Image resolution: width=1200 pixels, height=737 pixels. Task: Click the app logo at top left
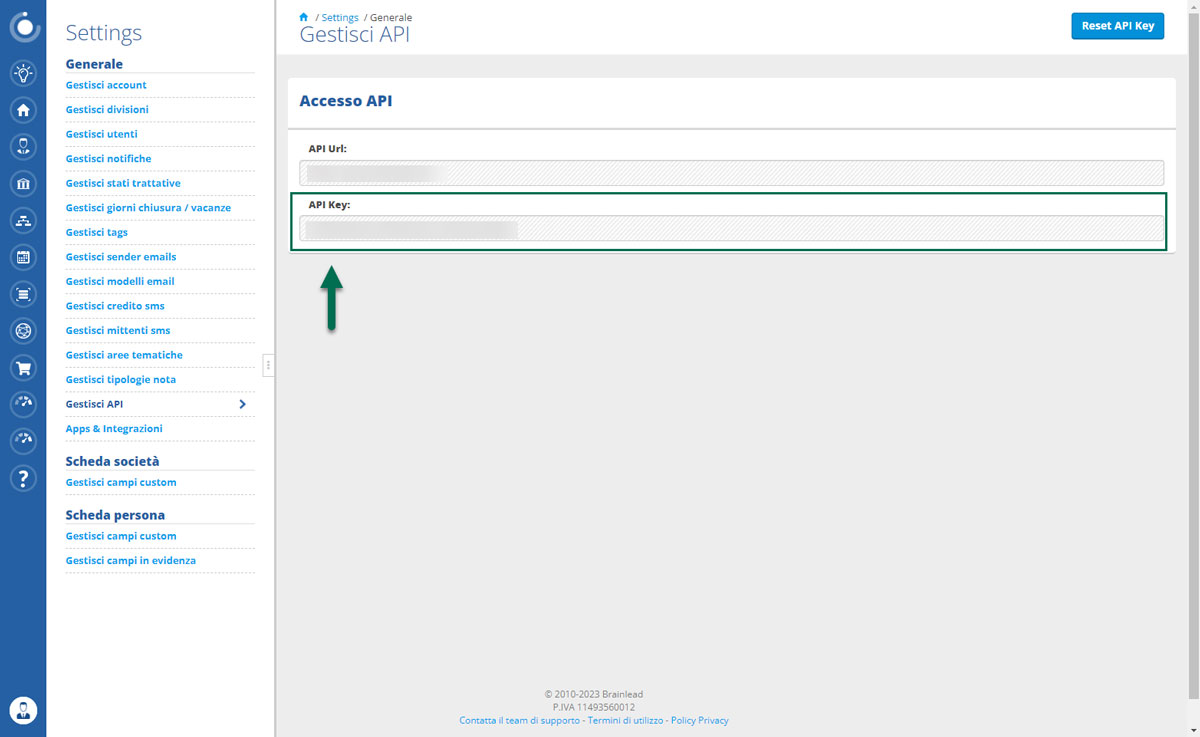(24, 26)
